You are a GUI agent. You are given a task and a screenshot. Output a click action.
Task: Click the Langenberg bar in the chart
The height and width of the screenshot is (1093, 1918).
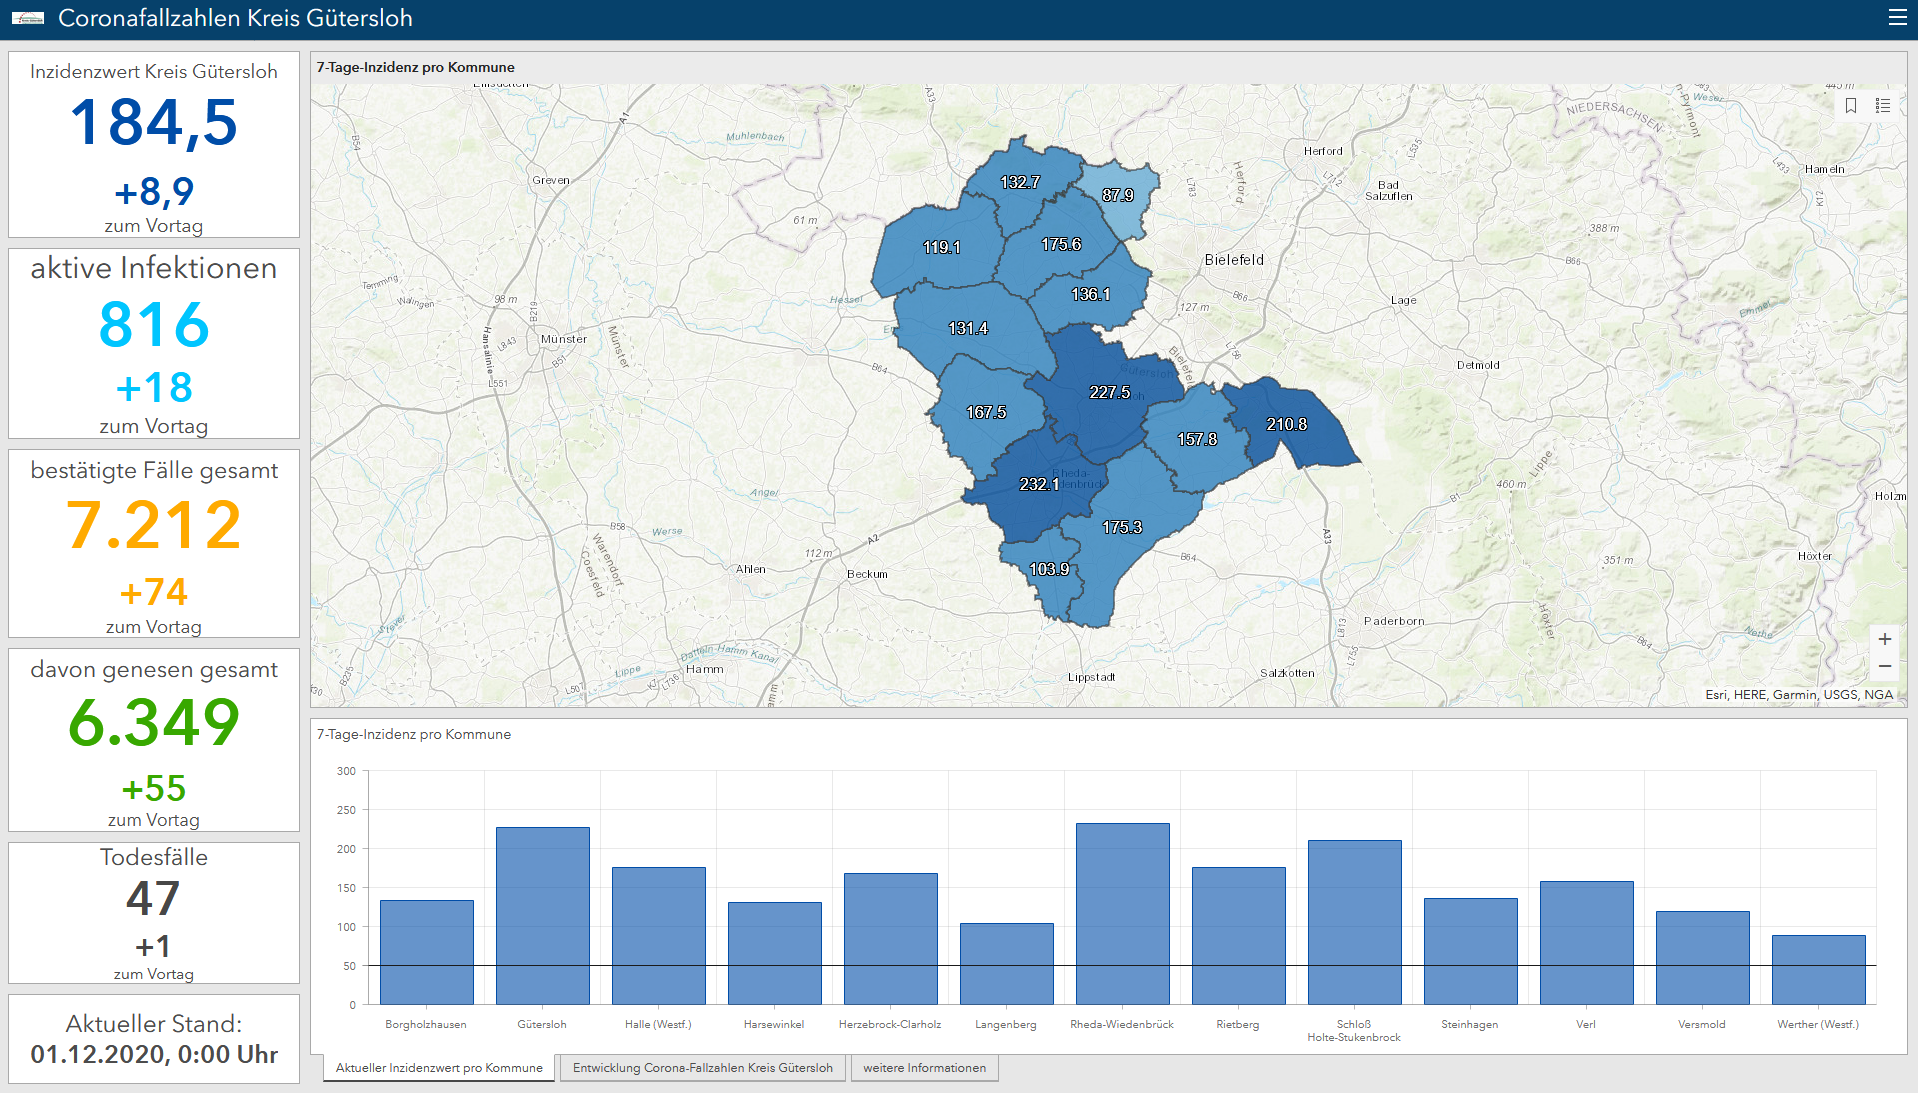[x=1006, y=963]
